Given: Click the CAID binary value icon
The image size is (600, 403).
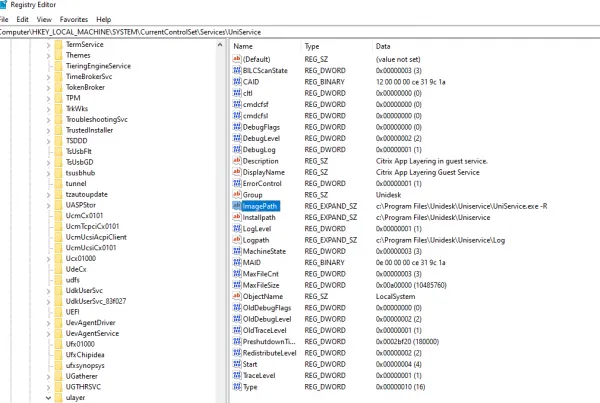Looking at the screenshot, I should [237, 82].
